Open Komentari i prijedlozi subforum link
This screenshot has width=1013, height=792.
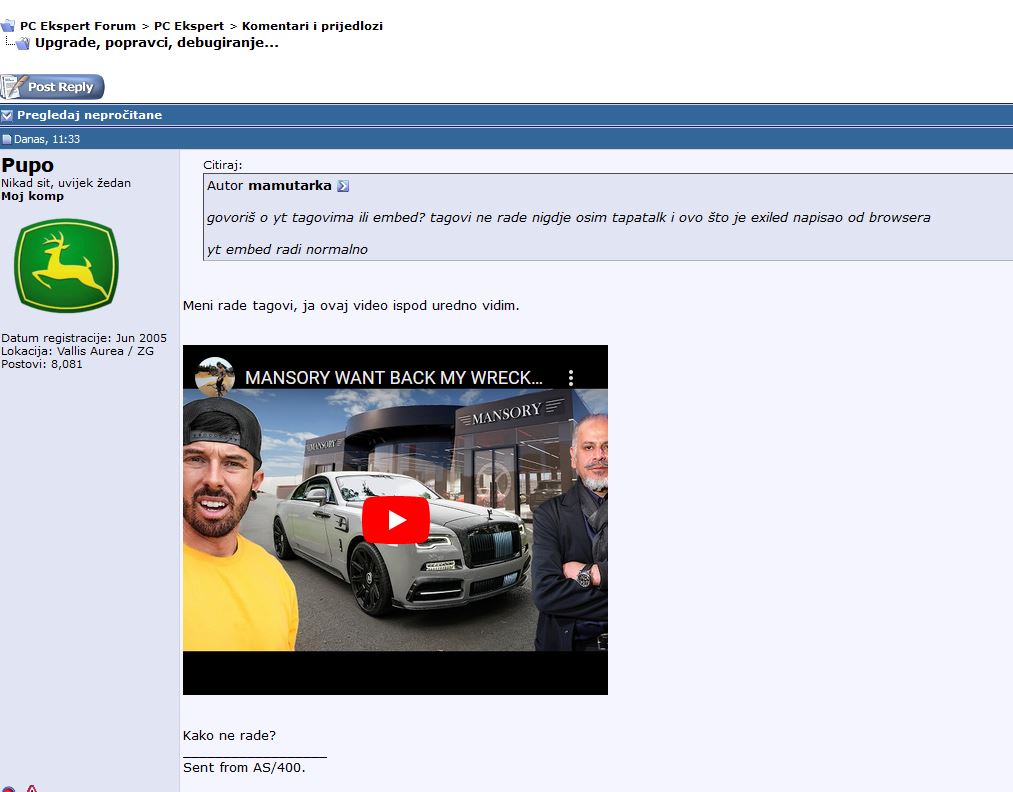click(312, 26)
